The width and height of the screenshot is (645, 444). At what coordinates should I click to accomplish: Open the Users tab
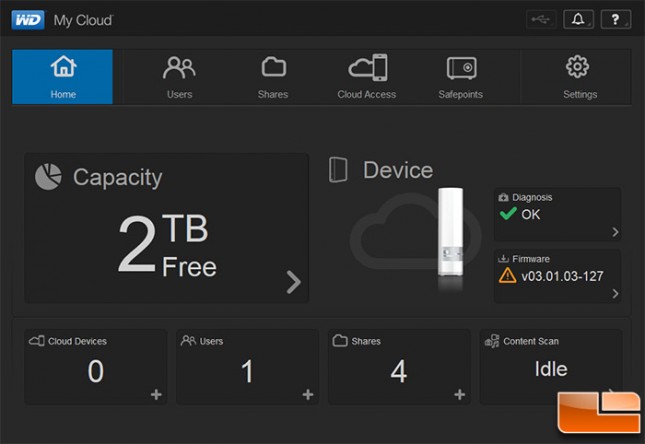click(x=179, y=77)
